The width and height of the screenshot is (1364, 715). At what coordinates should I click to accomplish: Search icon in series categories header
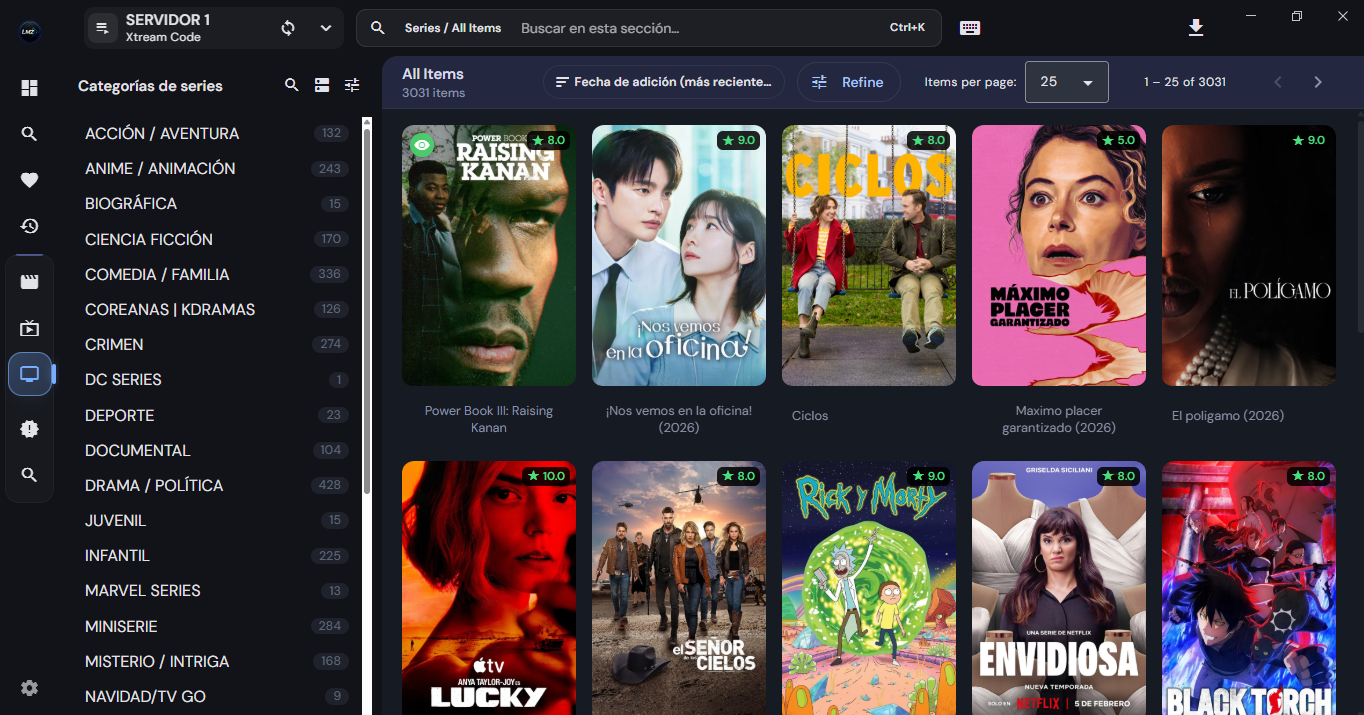click(x=292, y=85)
